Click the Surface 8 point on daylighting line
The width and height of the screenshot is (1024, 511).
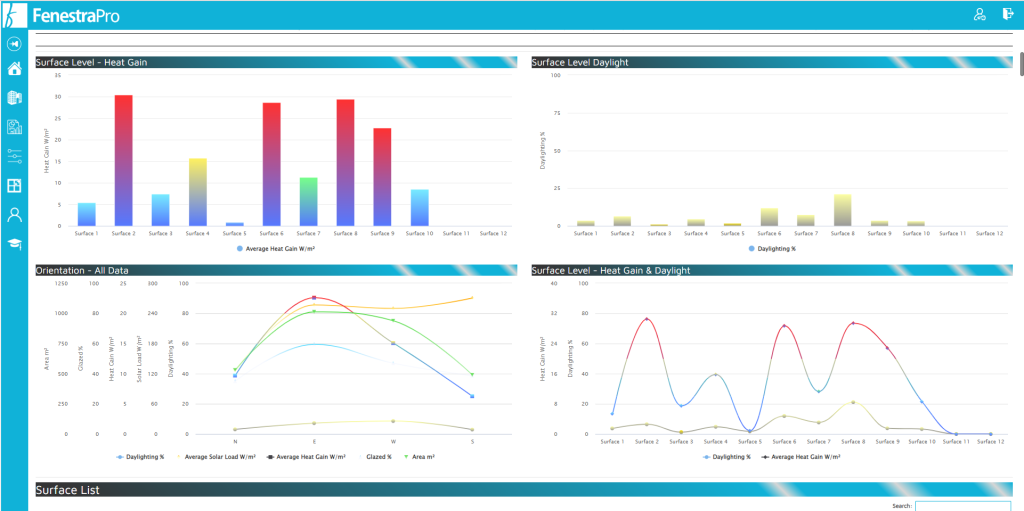coord(853,403)
